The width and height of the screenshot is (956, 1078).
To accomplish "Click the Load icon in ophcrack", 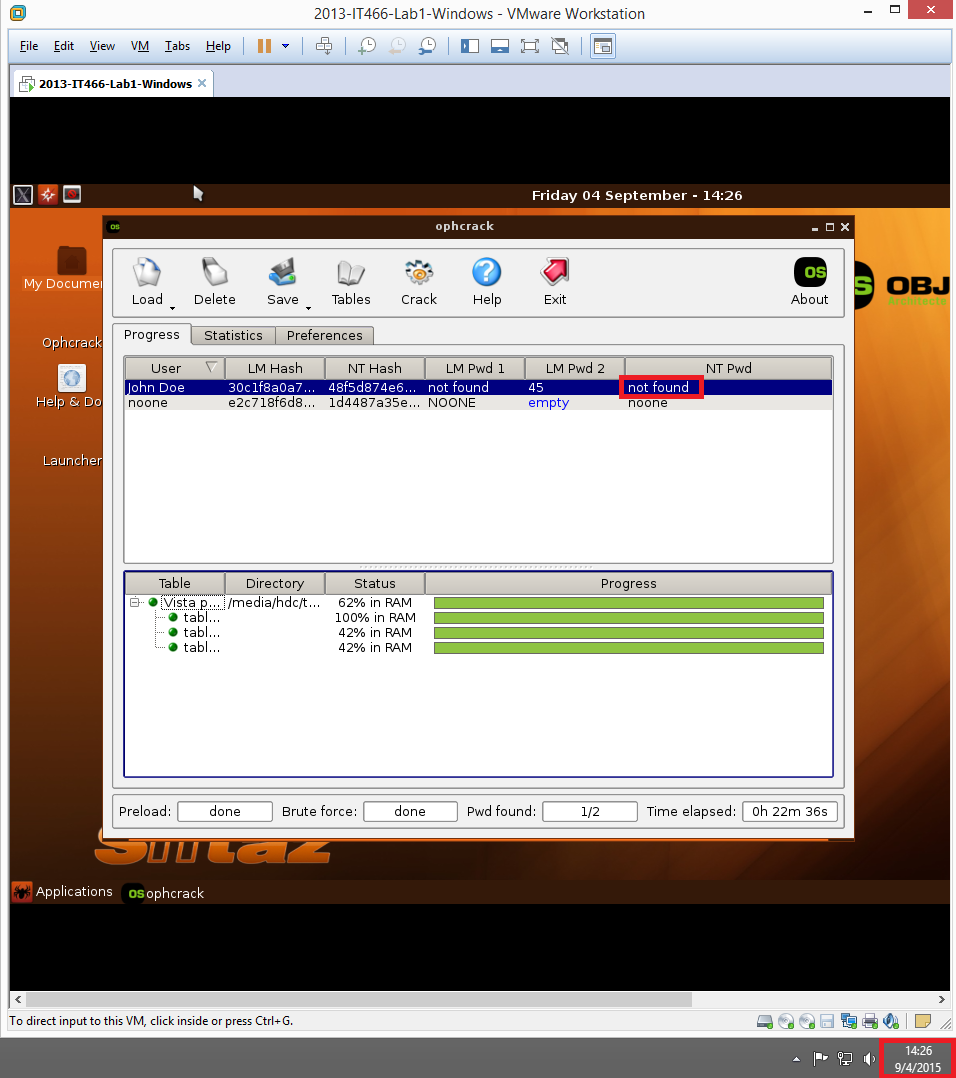I will pos(146,273).
